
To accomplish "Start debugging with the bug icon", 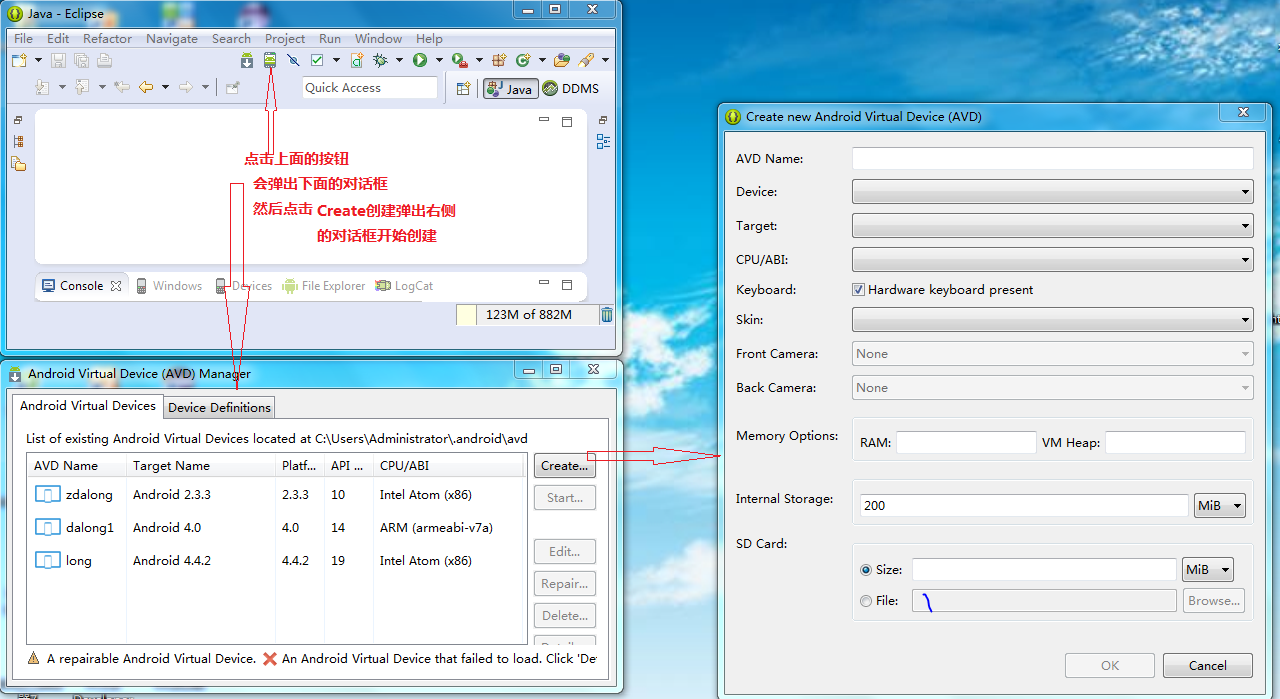I will click(380, 61).
